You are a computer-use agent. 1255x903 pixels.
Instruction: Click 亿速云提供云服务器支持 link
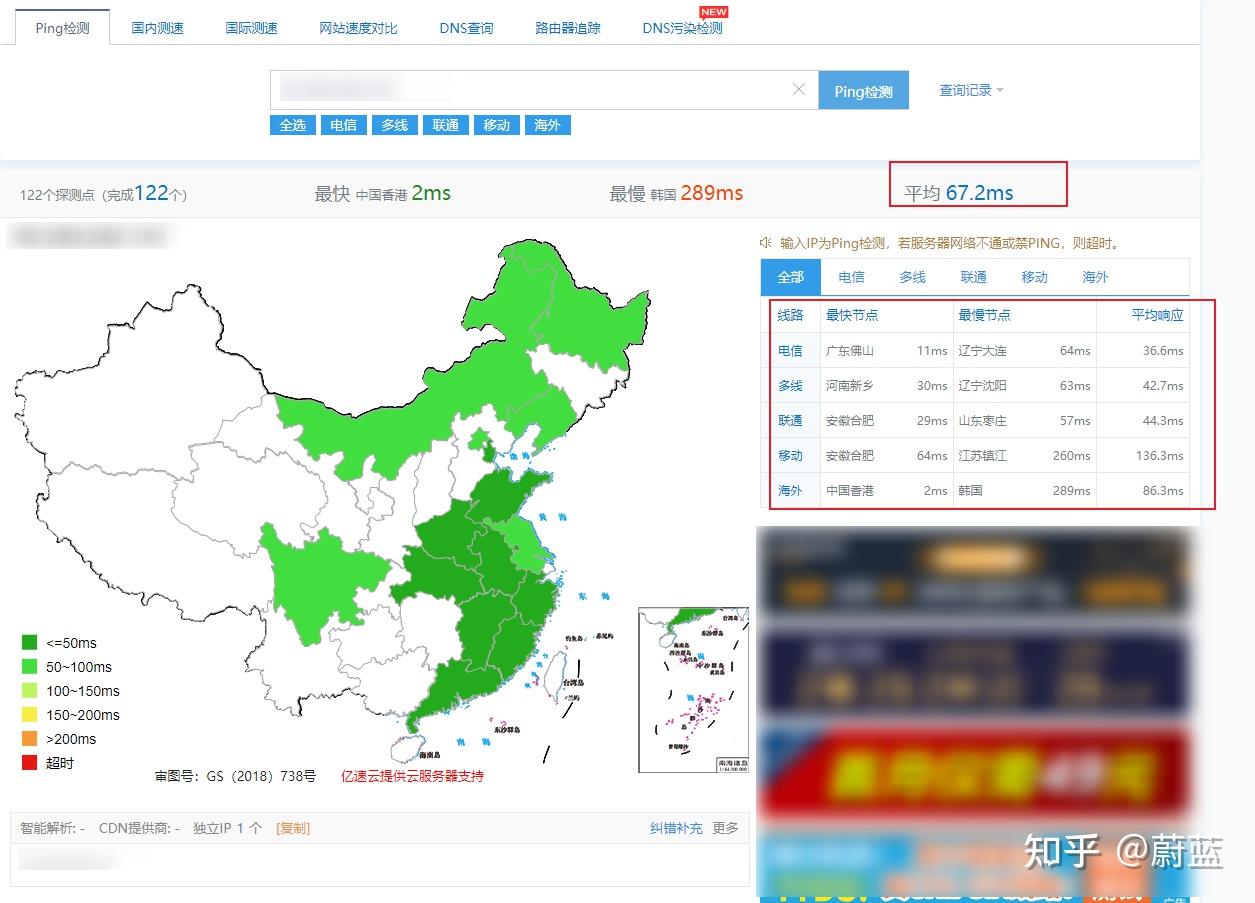412,776
